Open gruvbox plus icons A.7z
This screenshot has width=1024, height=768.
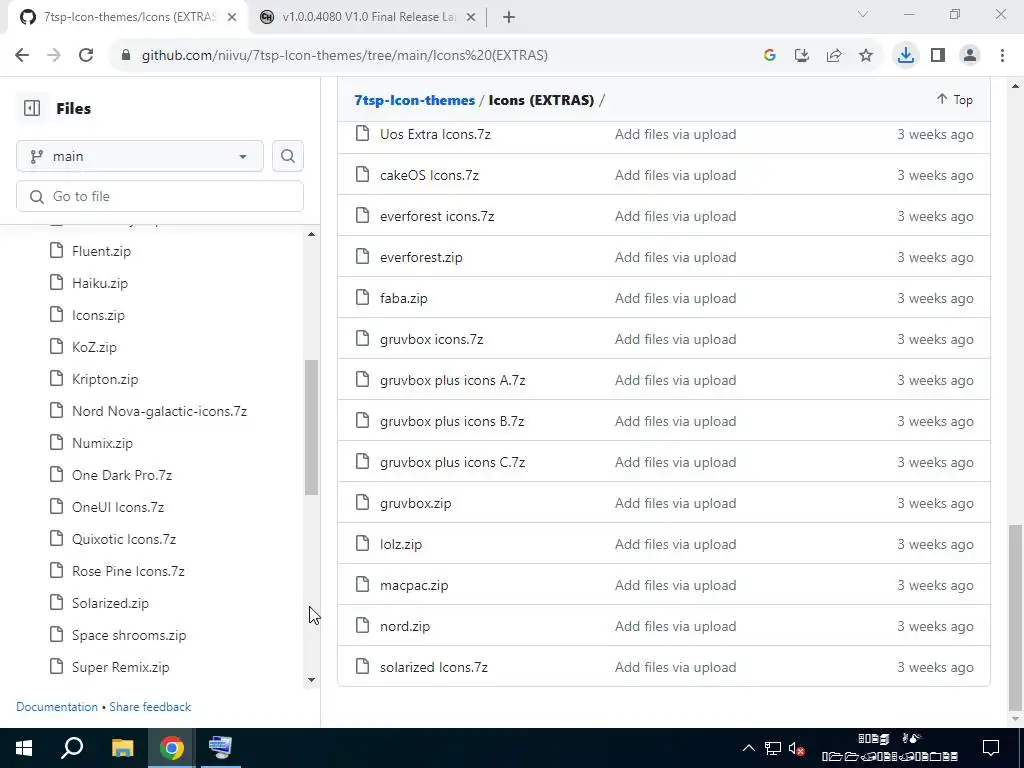[x=453, y=380]
